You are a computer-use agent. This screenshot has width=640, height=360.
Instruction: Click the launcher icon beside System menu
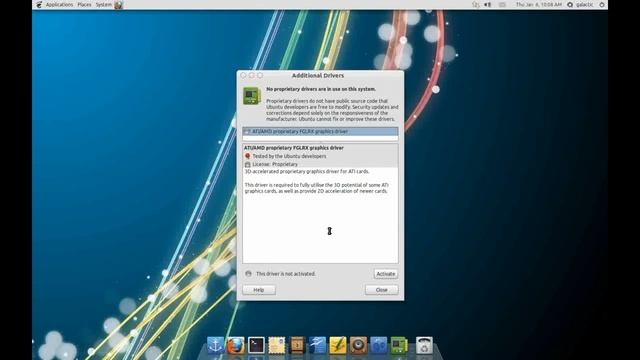118,5
